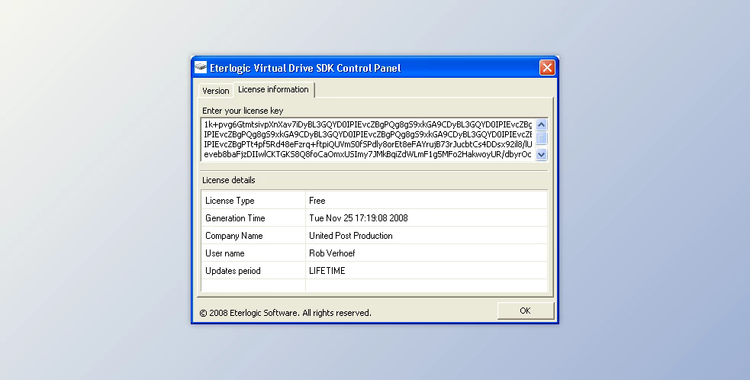Click the OK button
Viewport: 750px width, 380px height.
click(x=525, y=311)
